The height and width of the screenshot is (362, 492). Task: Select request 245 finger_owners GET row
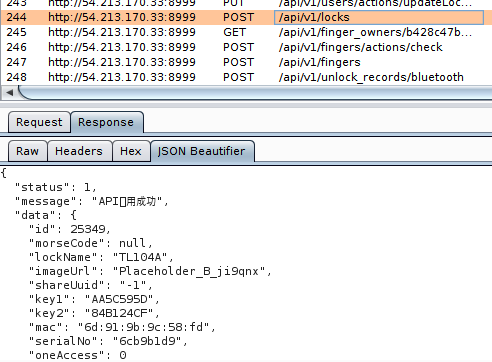246,32
